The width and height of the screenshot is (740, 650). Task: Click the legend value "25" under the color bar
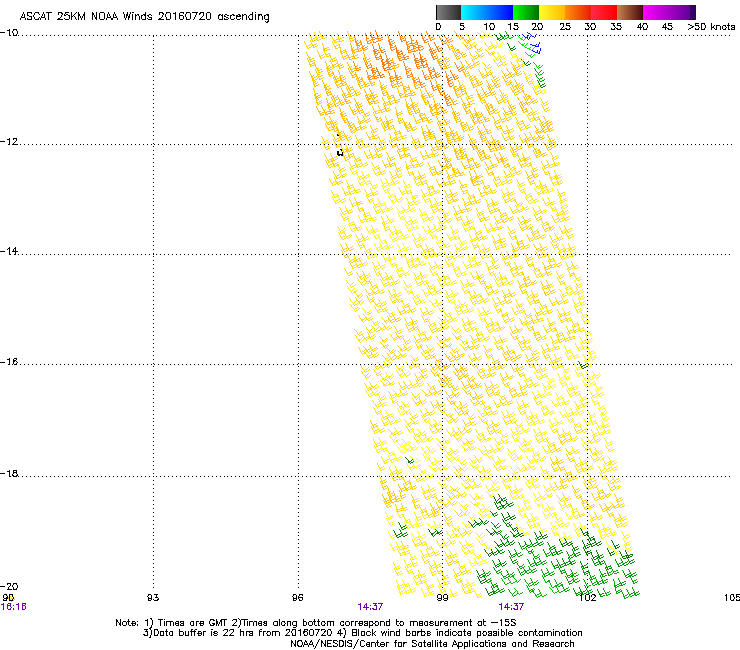click(x=565, y=27)
